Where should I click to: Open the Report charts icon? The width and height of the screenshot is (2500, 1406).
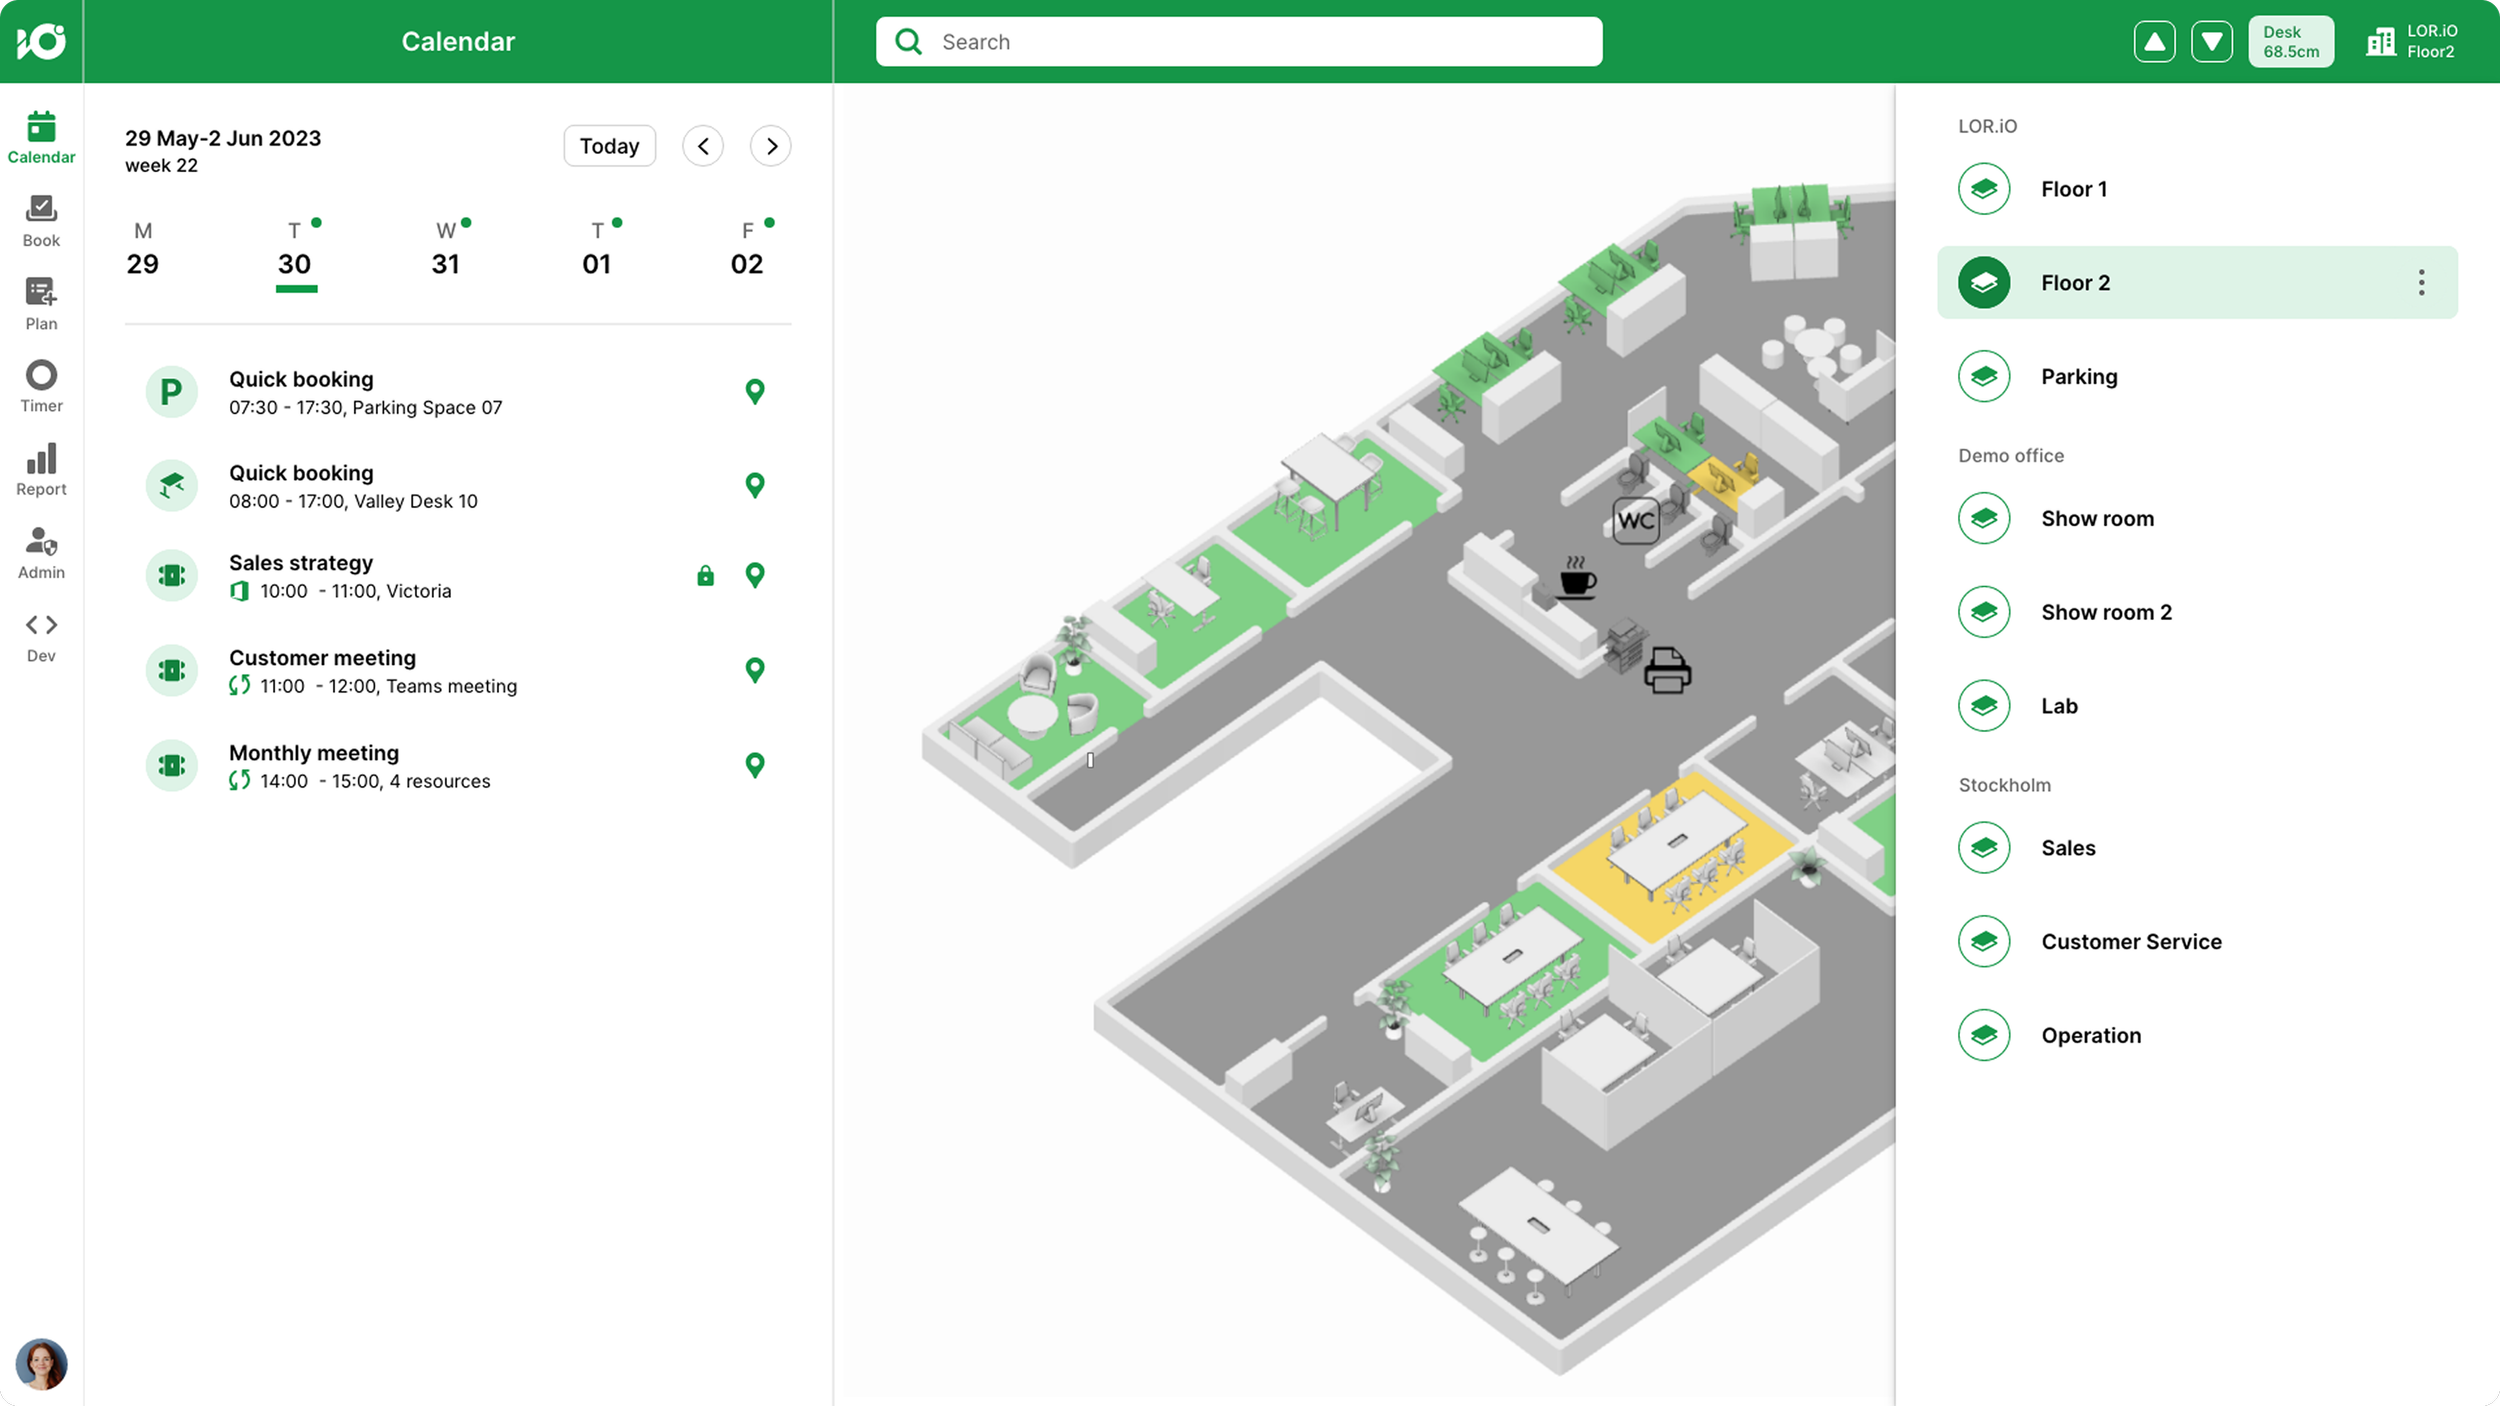point(41,470)
